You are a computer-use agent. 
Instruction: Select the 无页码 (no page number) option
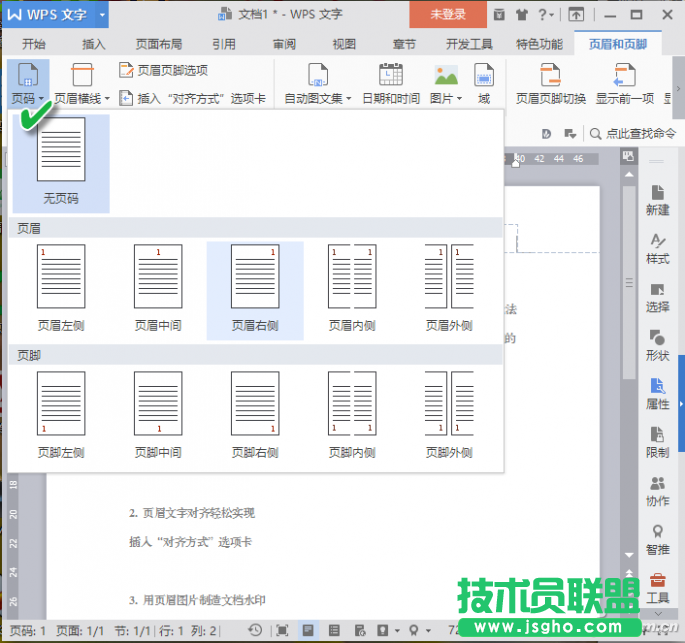coord(60,162)
